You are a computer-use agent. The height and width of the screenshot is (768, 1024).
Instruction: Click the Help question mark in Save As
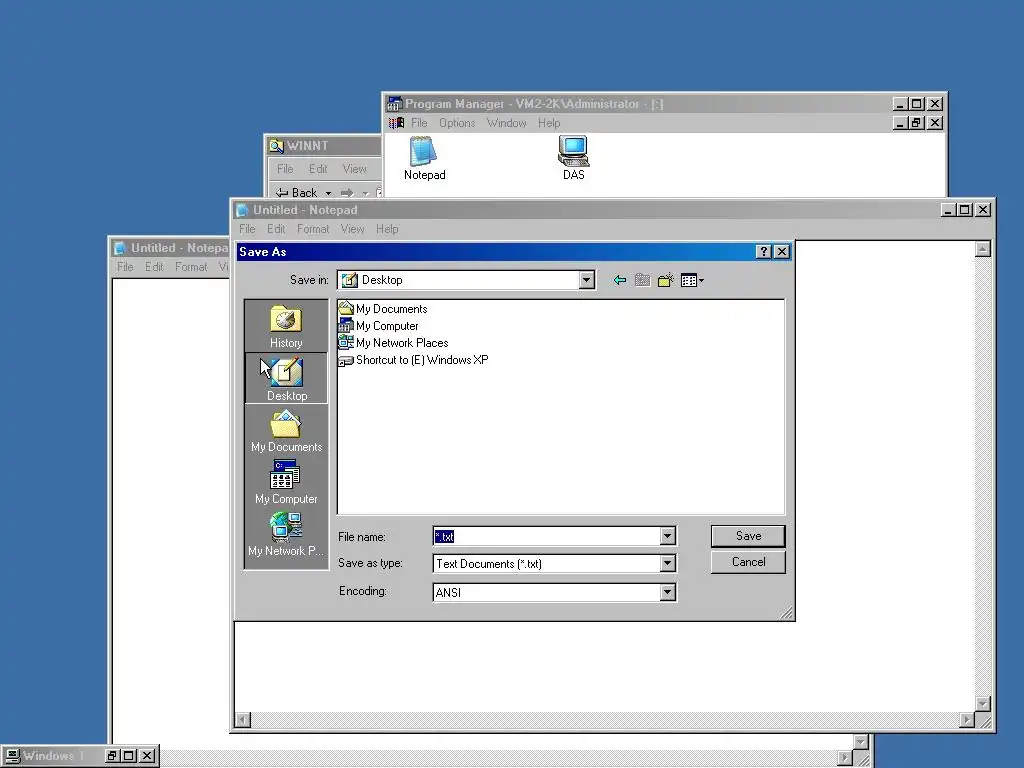[x=763, y=251]
